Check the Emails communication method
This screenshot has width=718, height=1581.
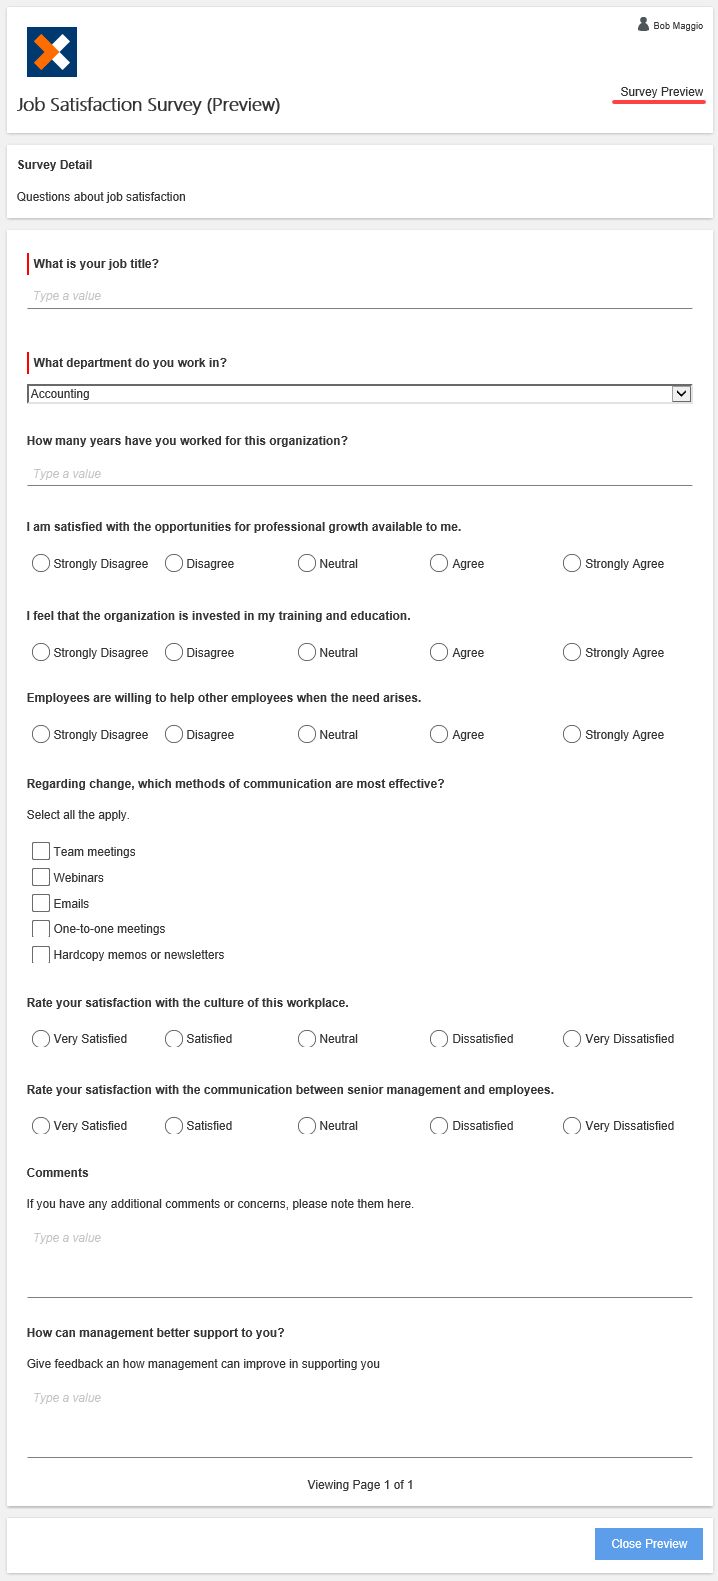click(40, 903)
